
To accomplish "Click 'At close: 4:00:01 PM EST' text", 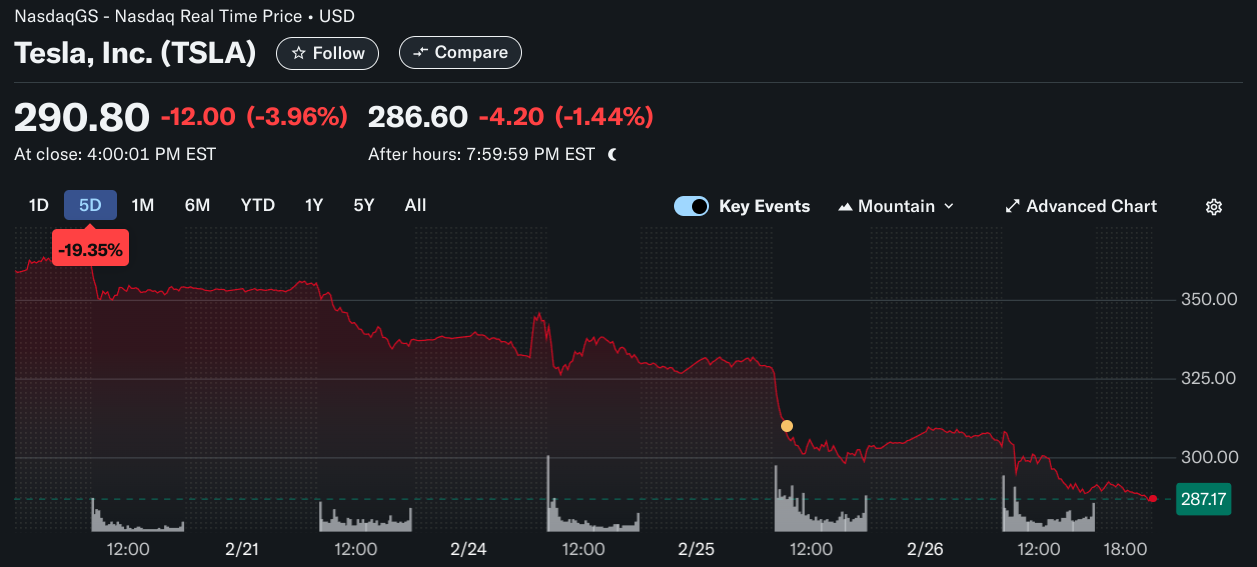I will click(115, 154).
